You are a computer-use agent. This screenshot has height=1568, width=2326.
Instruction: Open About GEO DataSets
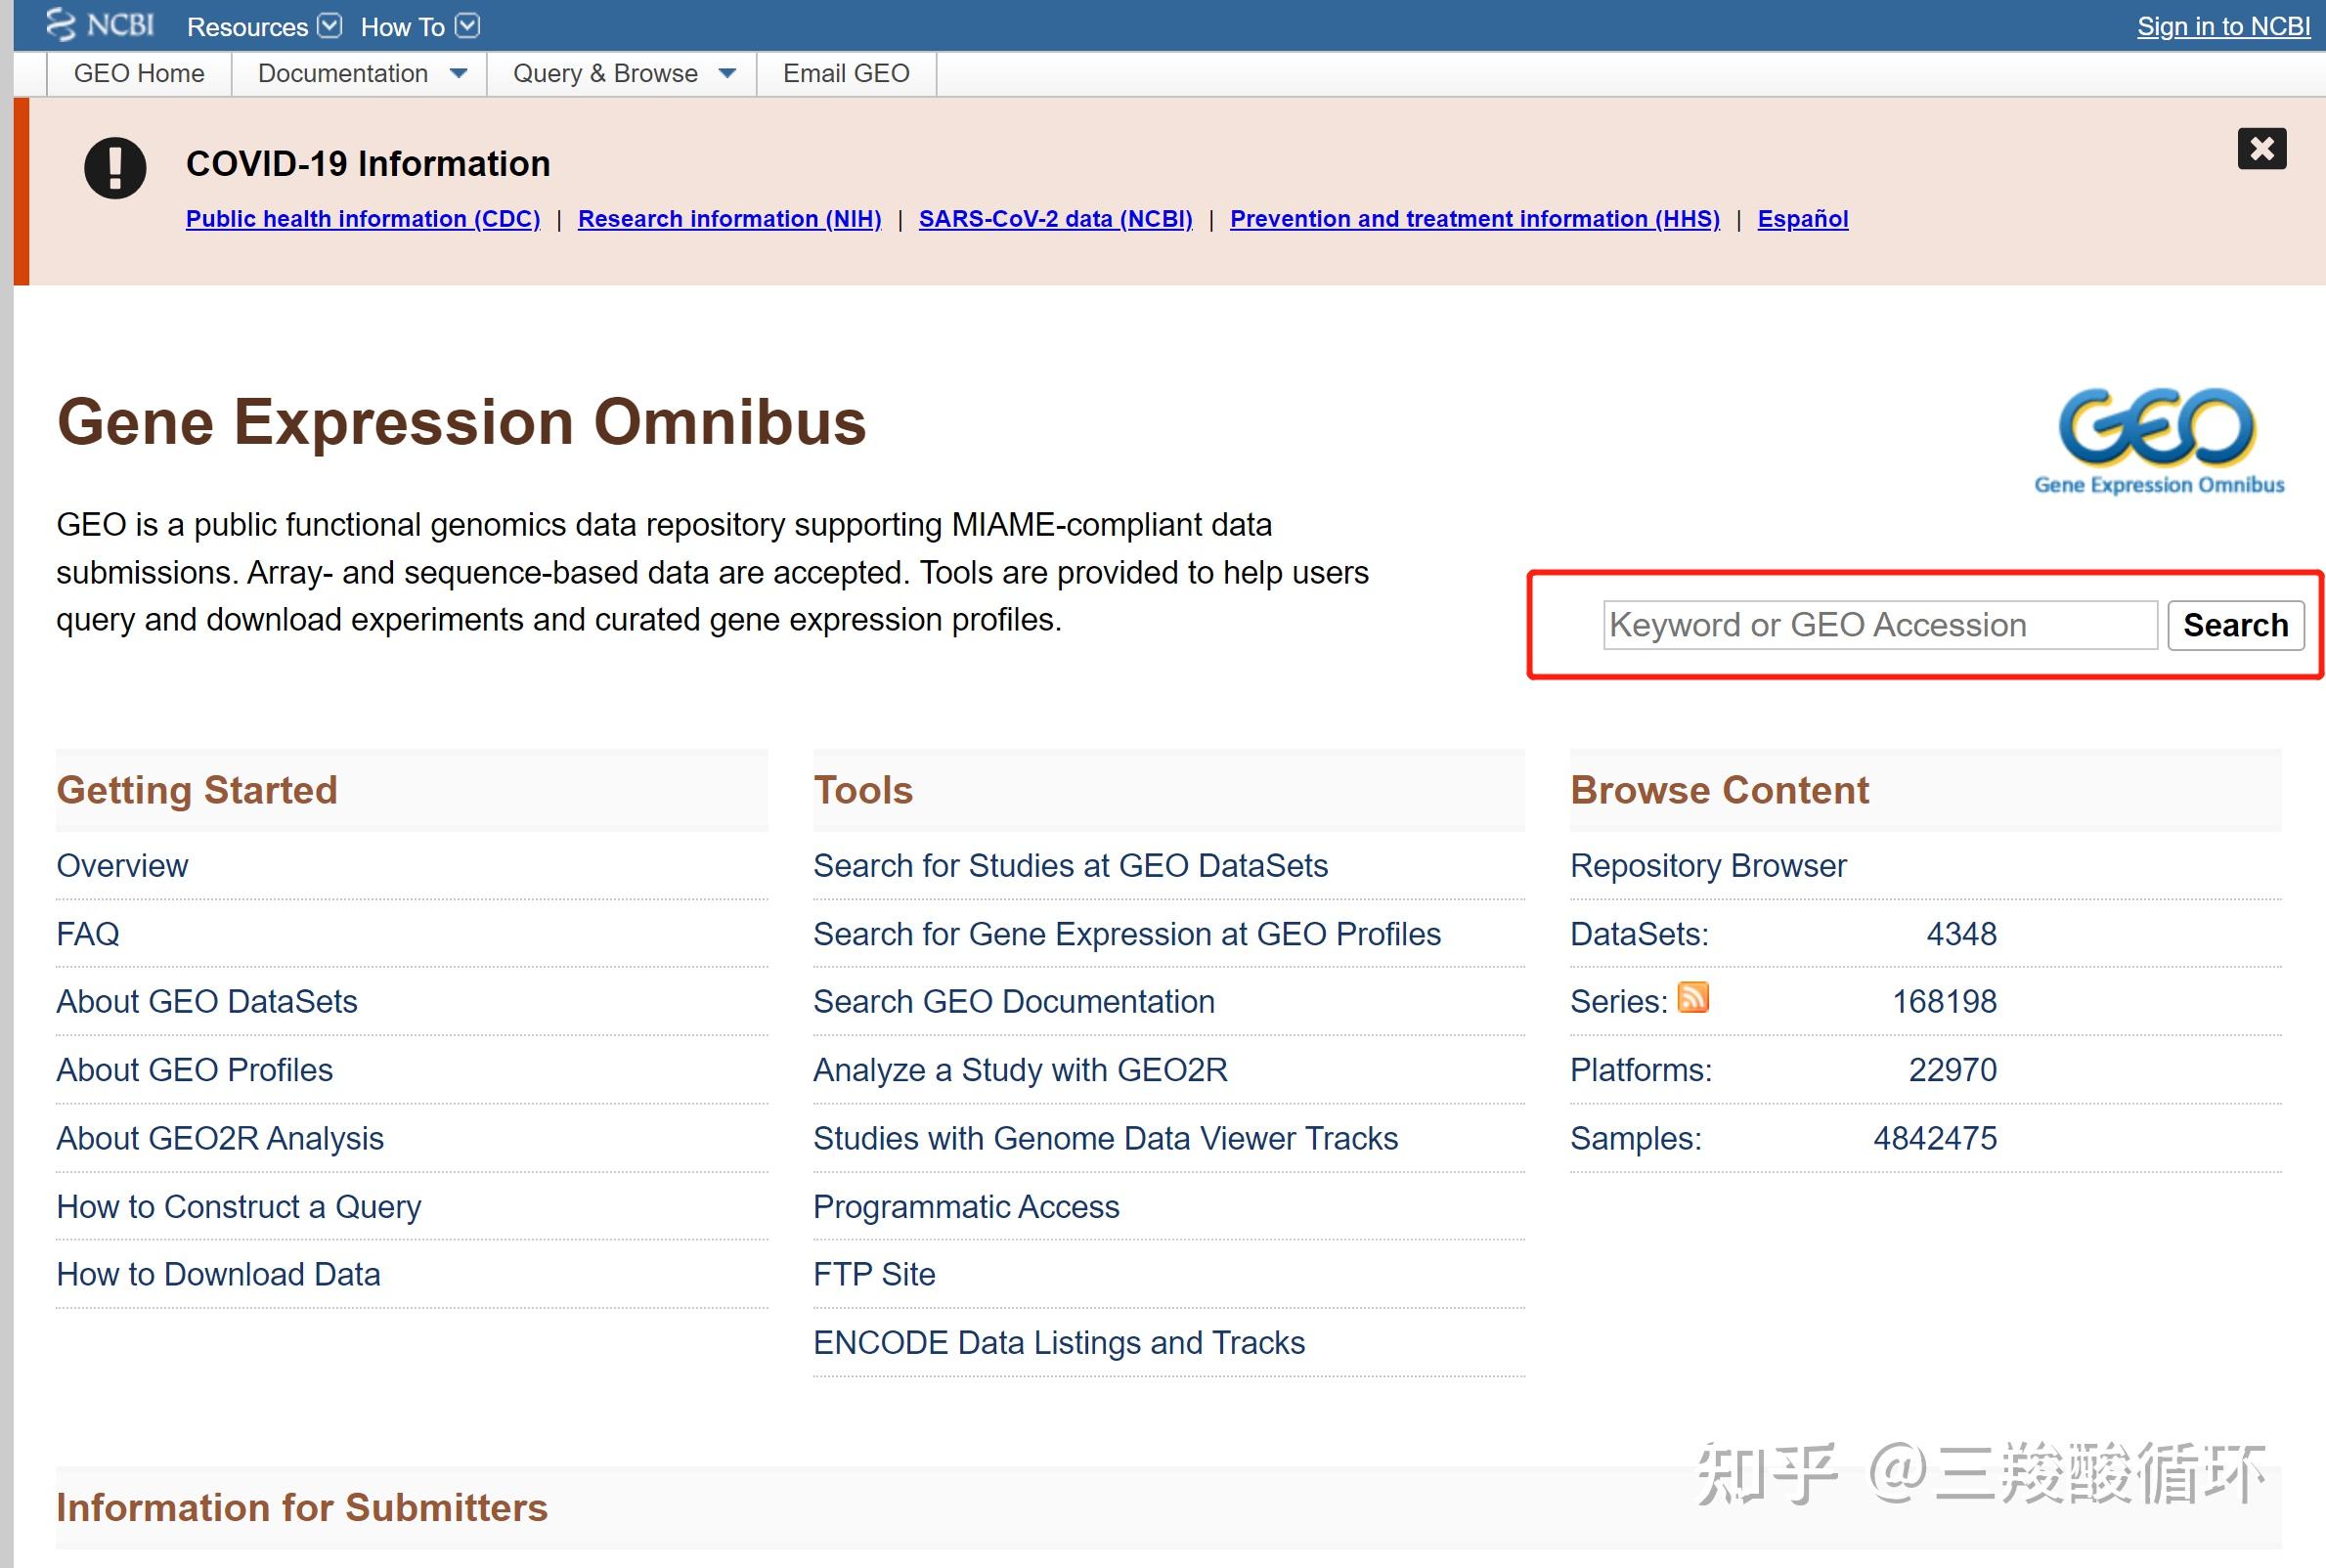207,1002
